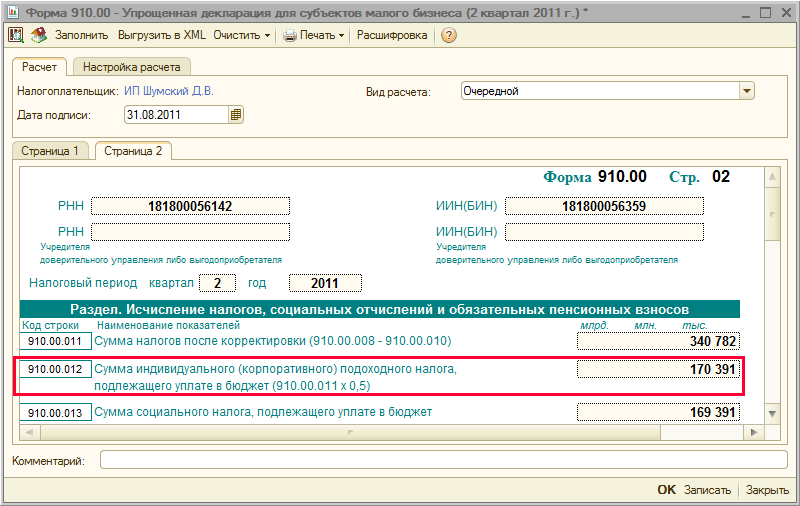Open help with the question mark icon
The image size is (800, 506).
tap(449, 35)
